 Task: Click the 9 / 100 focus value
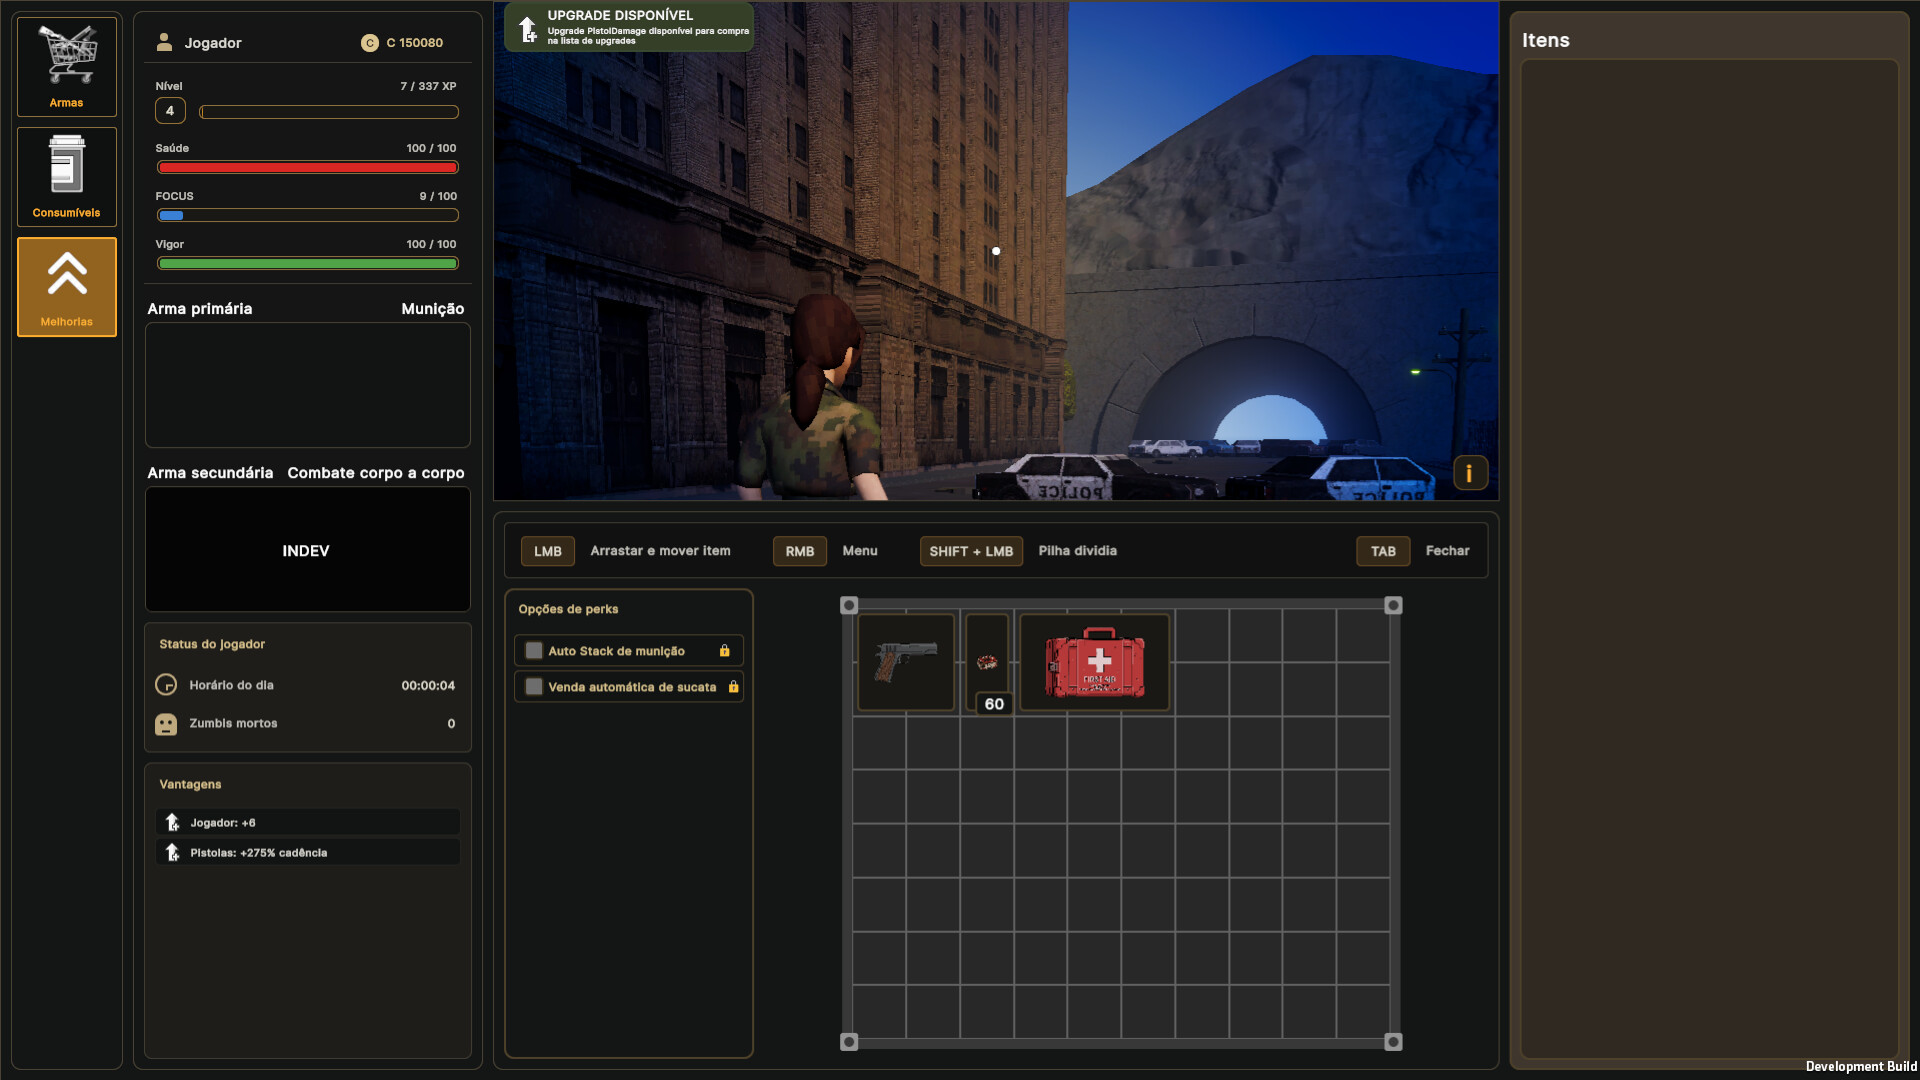click(438, 196)
